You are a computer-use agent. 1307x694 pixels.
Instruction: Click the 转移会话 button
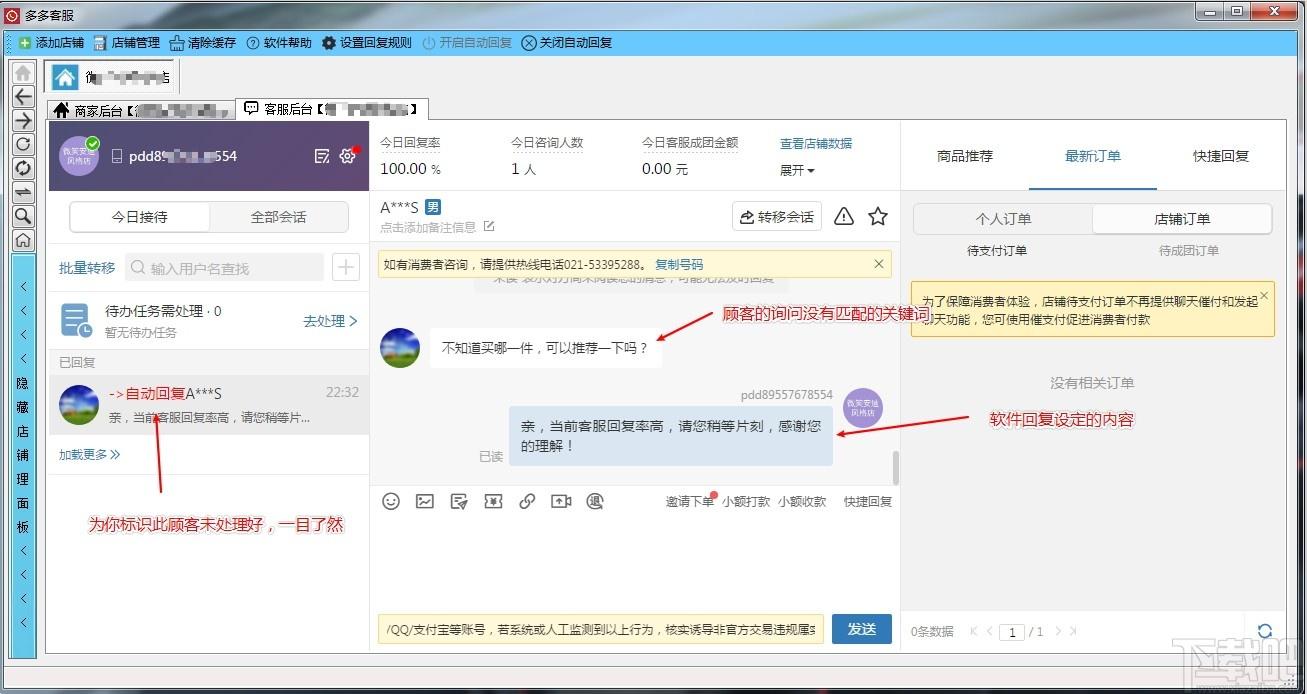pos(777,217)
